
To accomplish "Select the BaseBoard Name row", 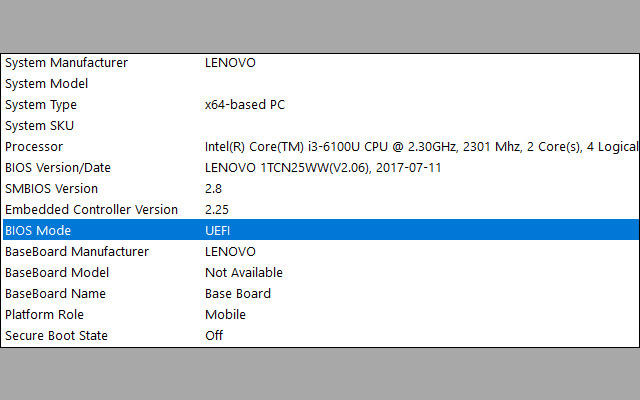I will pyautogui.click(x=321, y=293).
